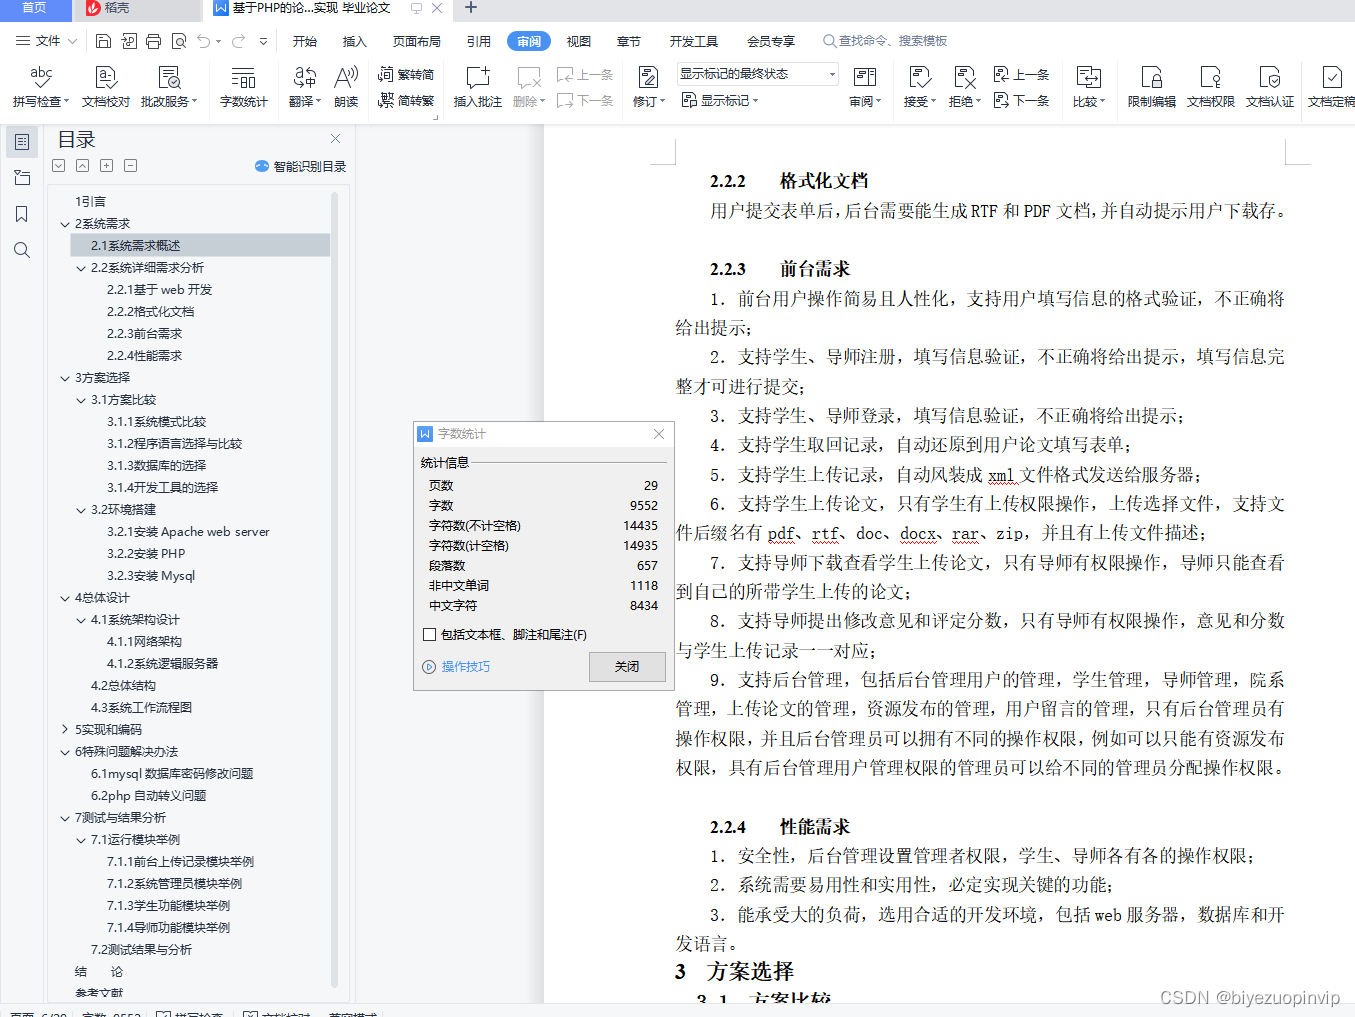Open document permissions (文档权限)
The image size is (1355, 1017).
coord(1211,86)
